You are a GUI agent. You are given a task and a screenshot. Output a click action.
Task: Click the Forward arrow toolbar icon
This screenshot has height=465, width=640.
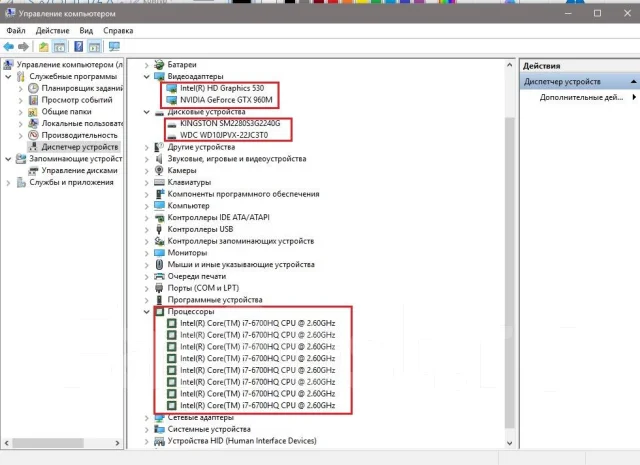click(23, 47)
